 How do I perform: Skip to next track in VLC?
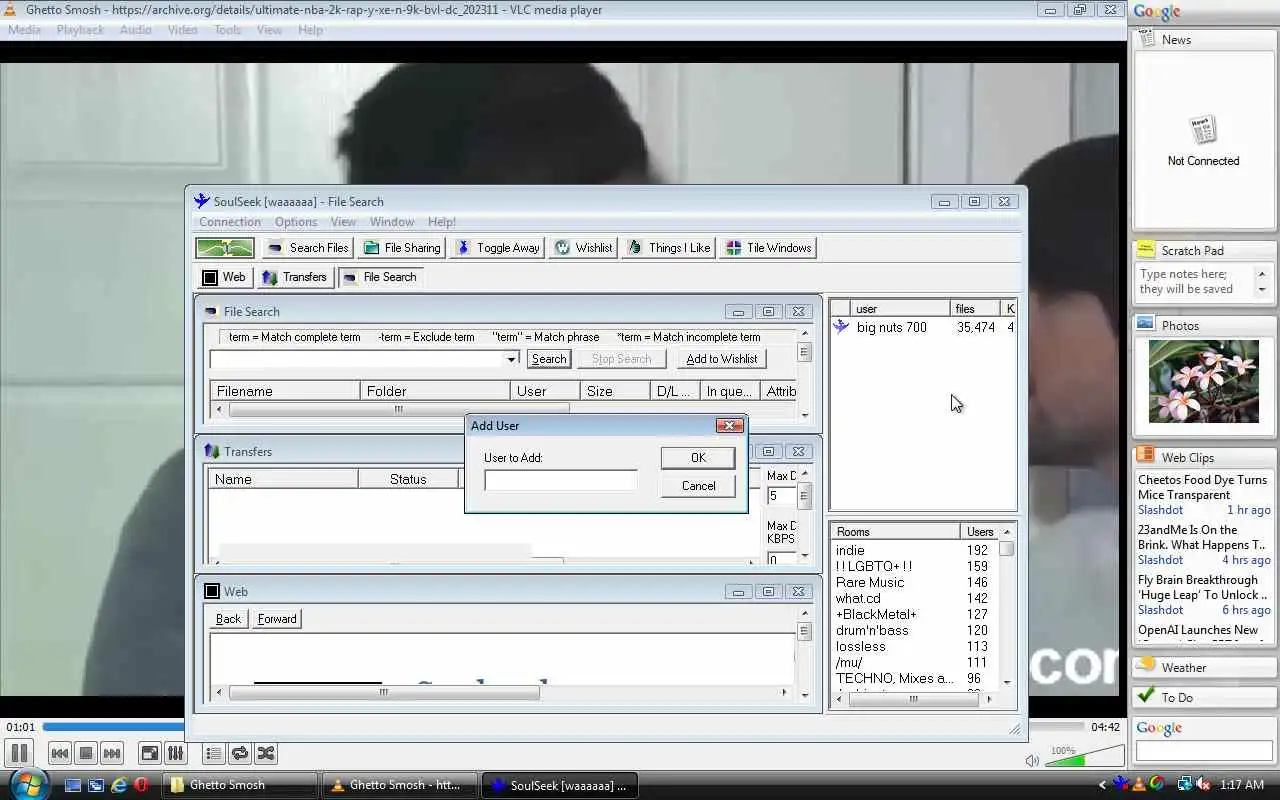(112, 753)
